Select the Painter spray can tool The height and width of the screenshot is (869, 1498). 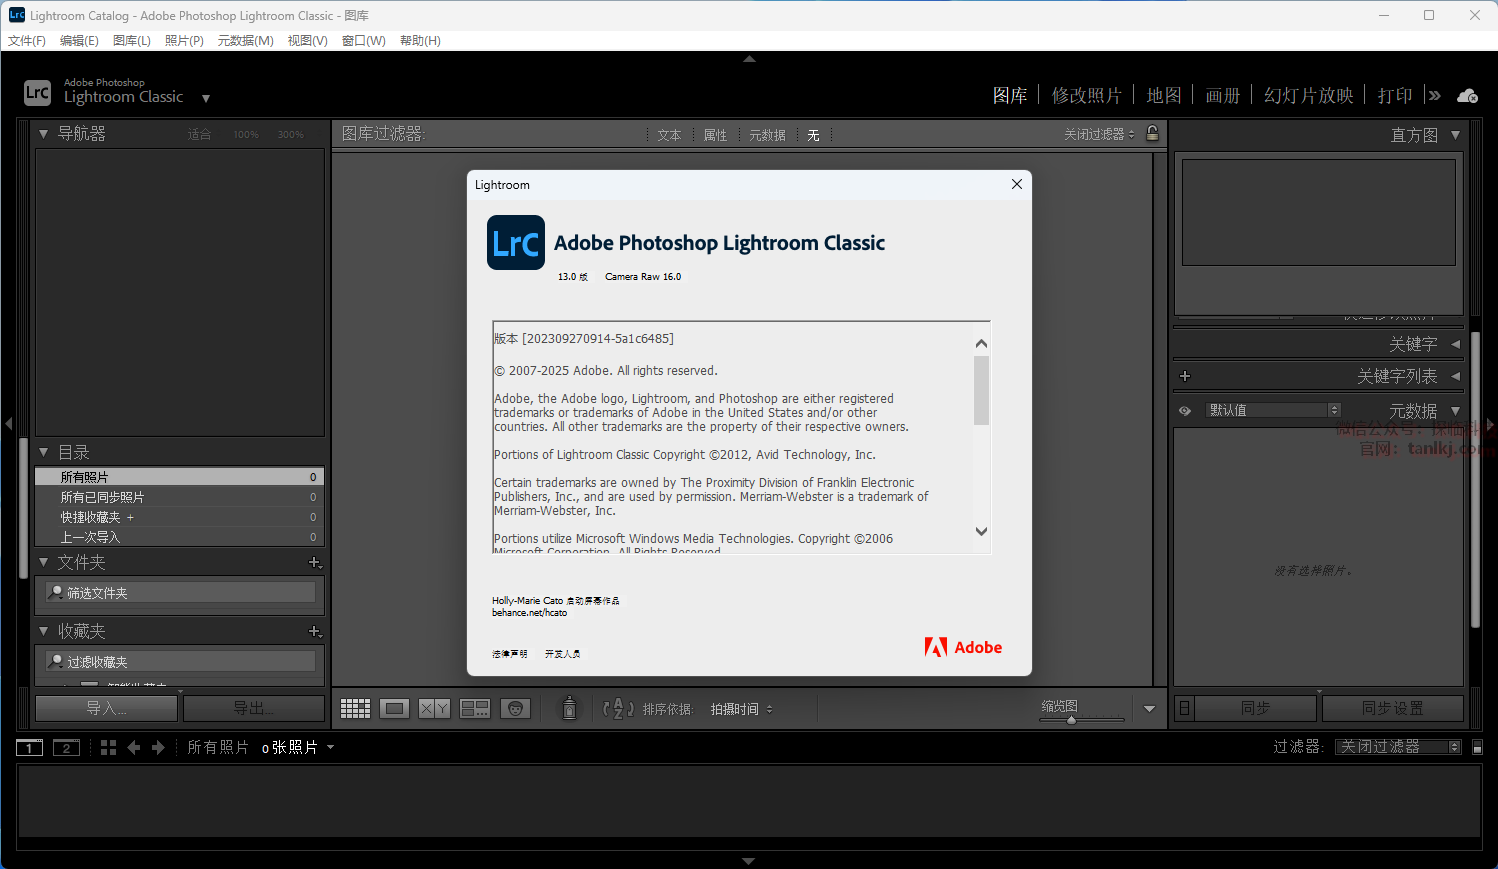pyautogui.click(x=570, y=708)
